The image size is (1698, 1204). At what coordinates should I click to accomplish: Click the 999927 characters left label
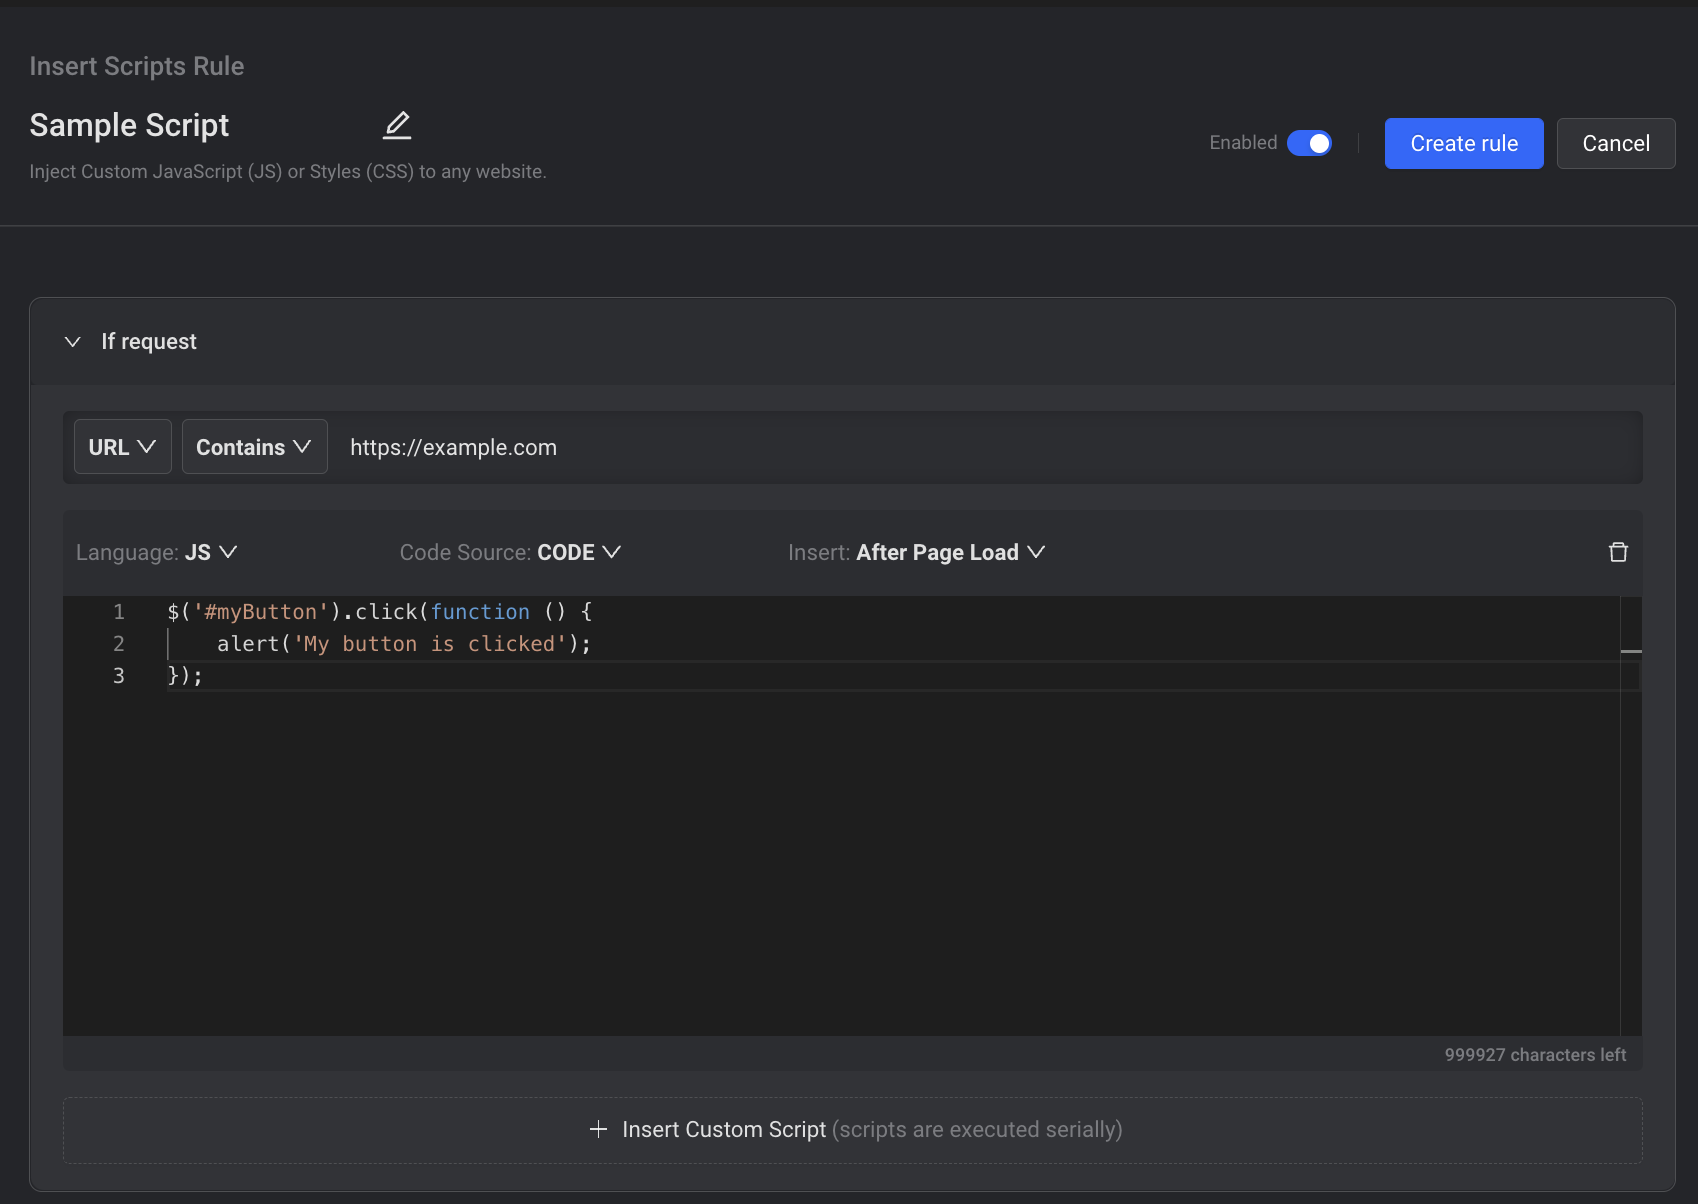(1535, 1055)
